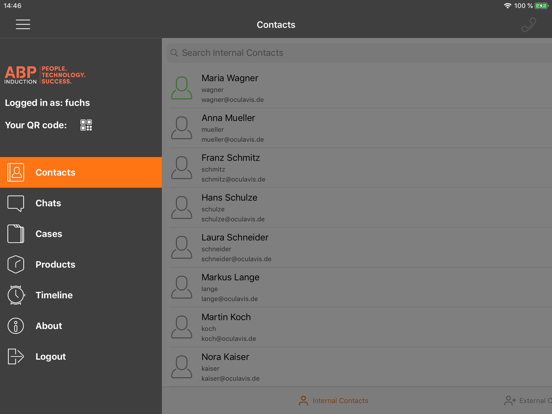The image size is (552, 414).
Task: Click the ABP Induction logo
Action: [45, 75]
